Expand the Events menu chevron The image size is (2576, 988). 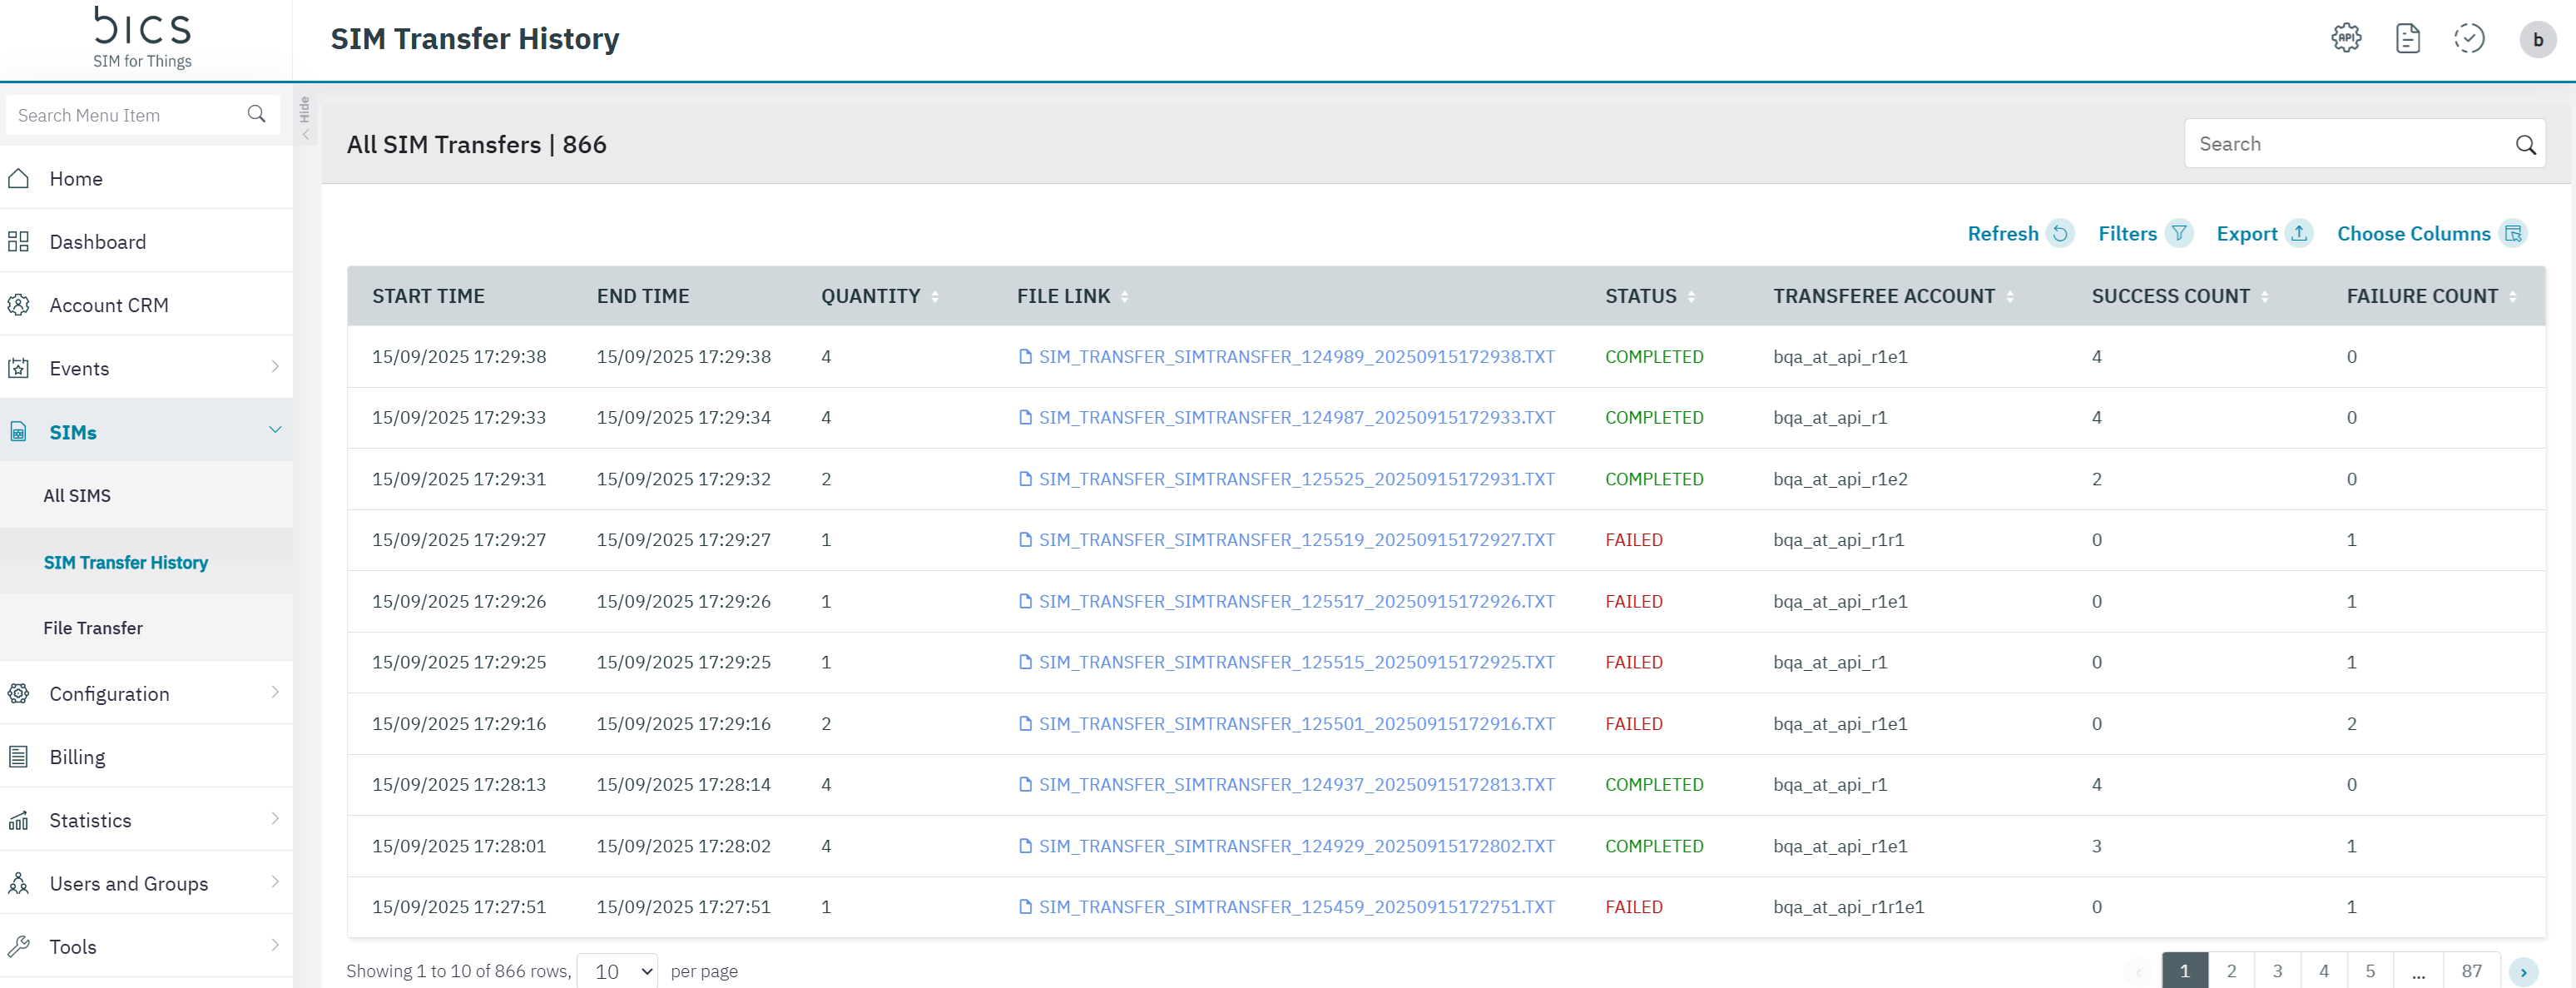(x=275, y=367)
